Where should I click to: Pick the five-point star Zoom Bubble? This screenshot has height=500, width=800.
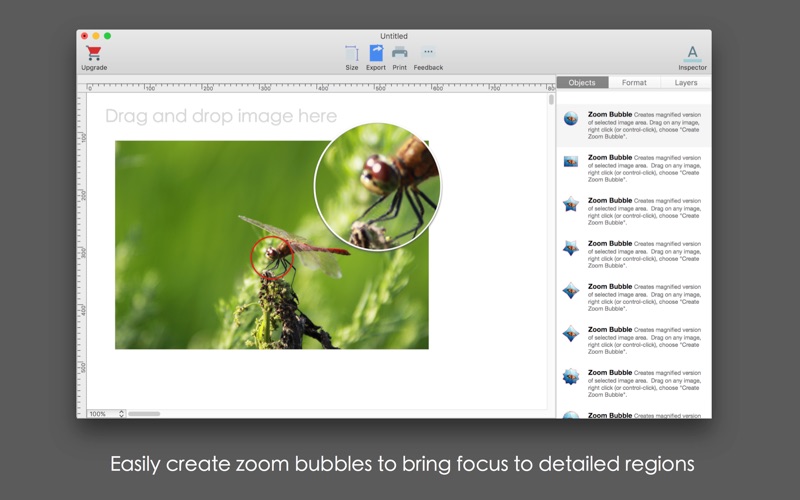click(x=571, y=205)
